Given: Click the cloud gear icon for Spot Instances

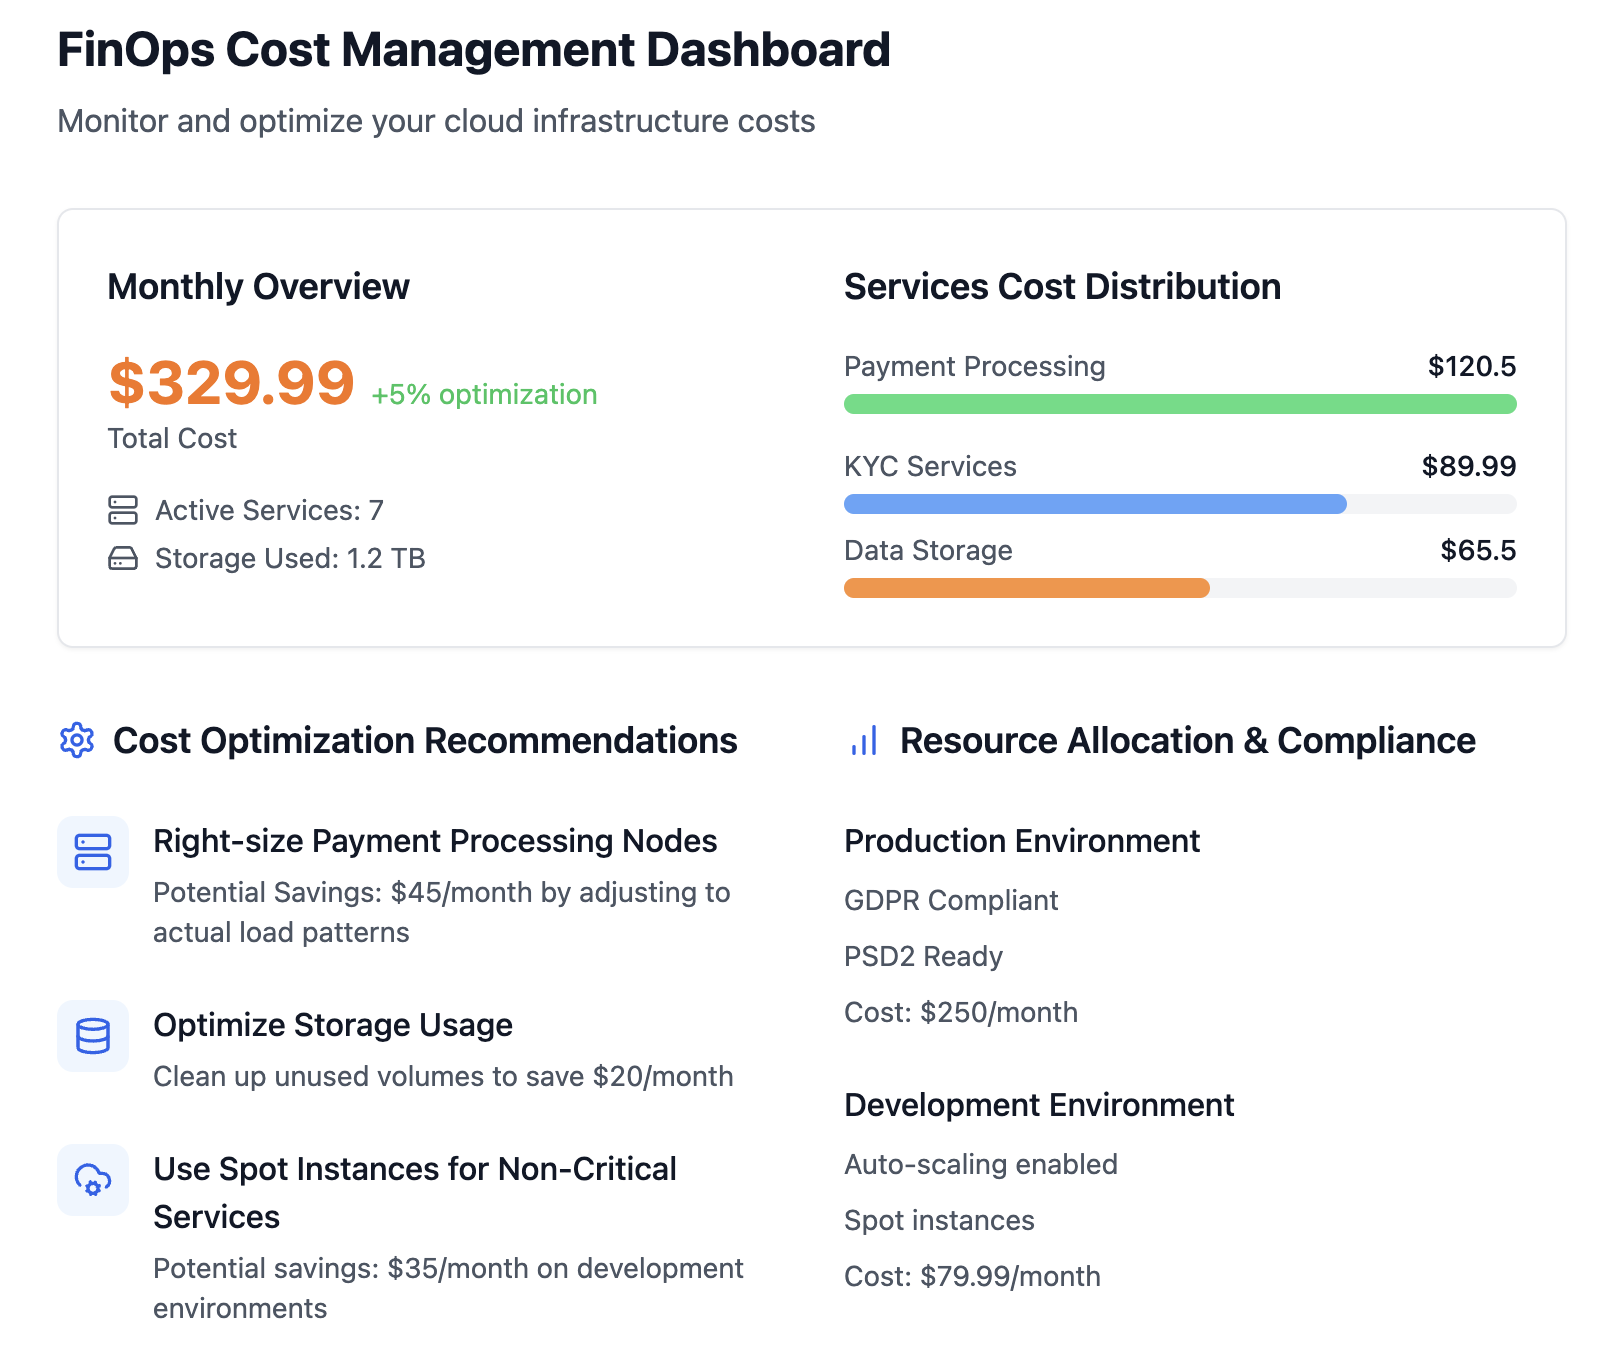Looking at the screenshot, I should coord(93,1180).
